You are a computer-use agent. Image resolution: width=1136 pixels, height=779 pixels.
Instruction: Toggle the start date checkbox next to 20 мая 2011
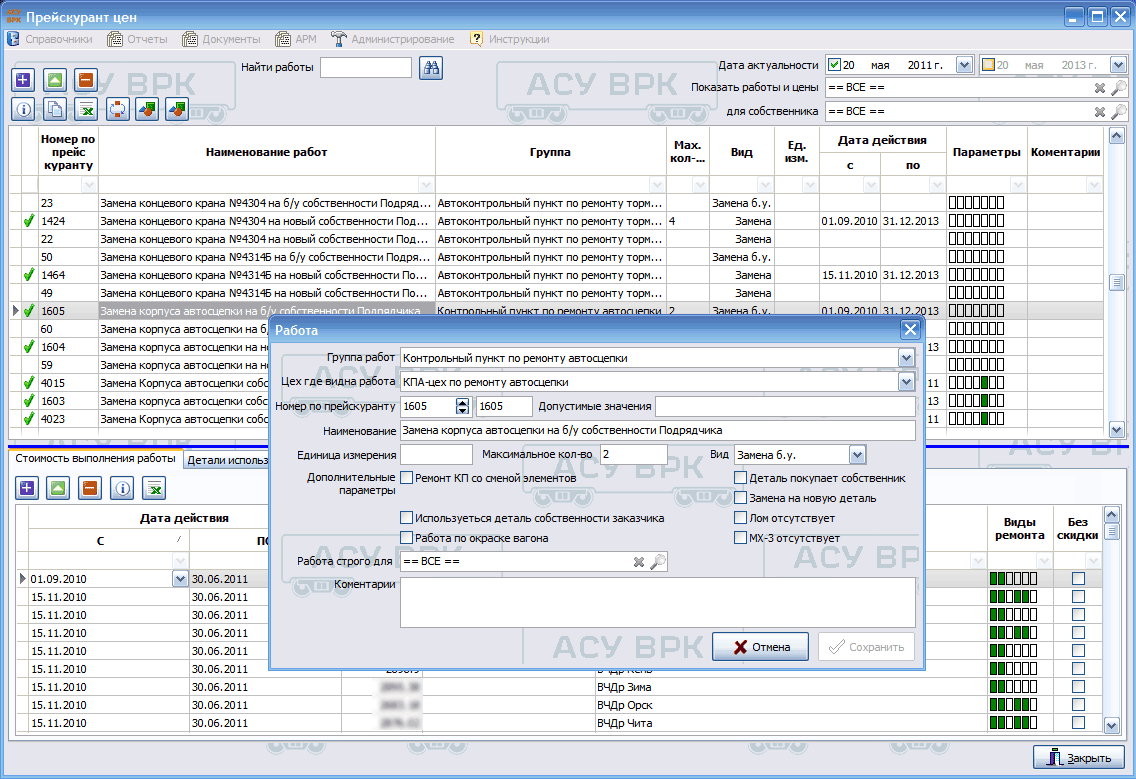pyautogui.click(x=835, y=64)
